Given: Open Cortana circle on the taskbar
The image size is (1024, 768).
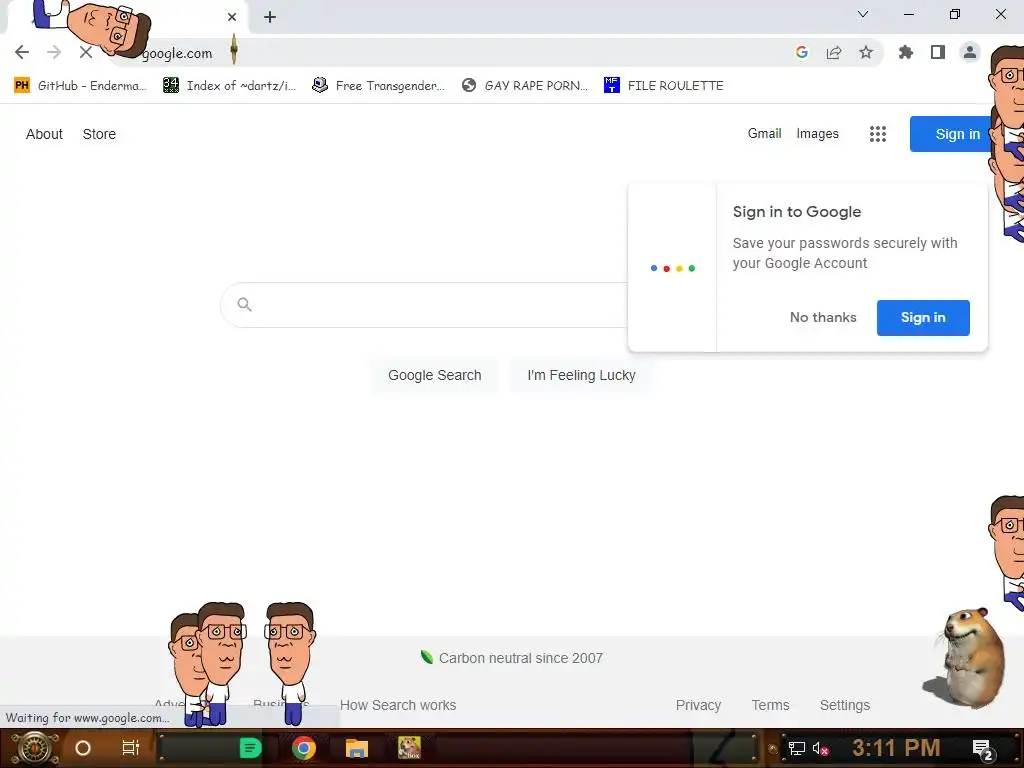Looking at the screenshot, I should click(83, 748).
